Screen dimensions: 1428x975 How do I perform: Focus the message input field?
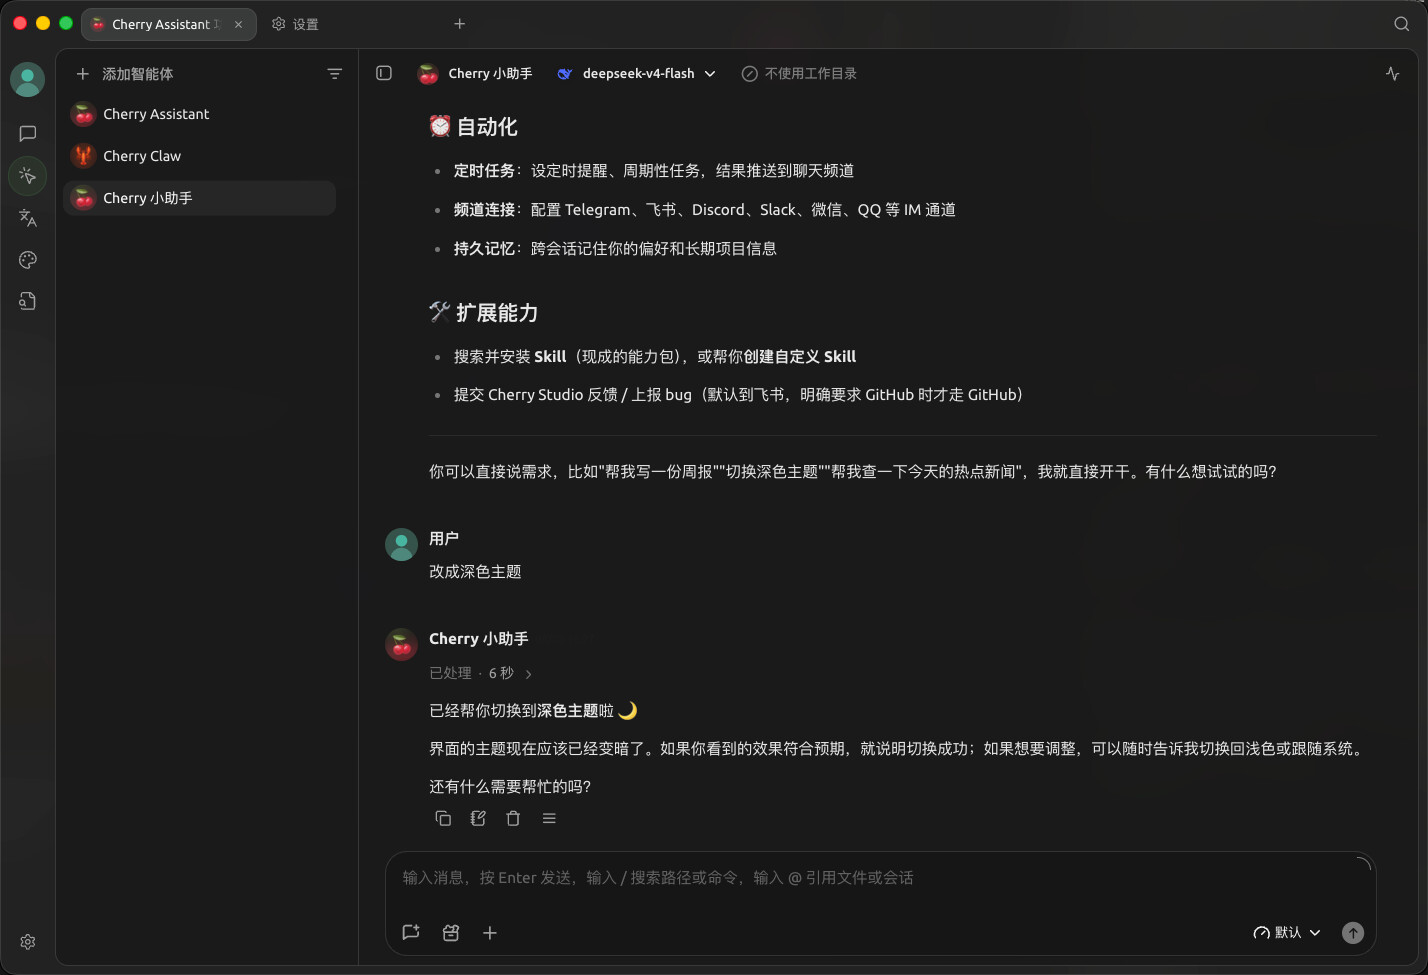click(x=880, y=878)
